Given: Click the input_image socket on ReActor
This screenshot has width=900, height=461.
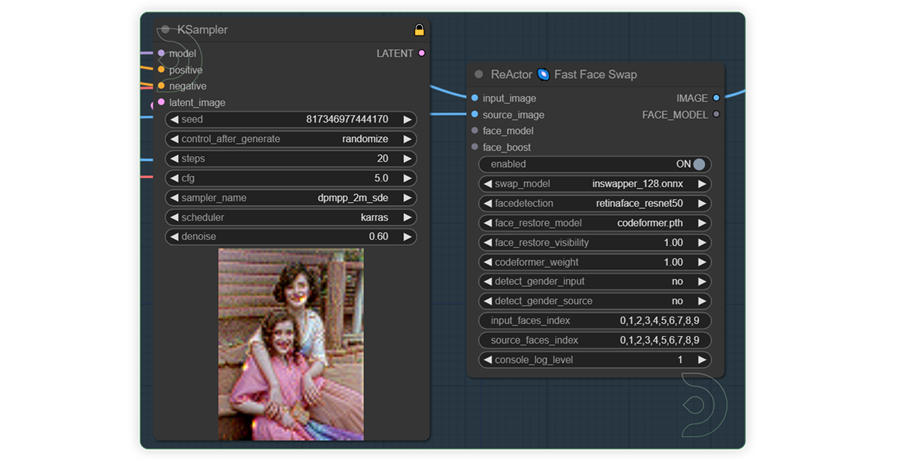Looking at the screenshot, I should (475, 98).
